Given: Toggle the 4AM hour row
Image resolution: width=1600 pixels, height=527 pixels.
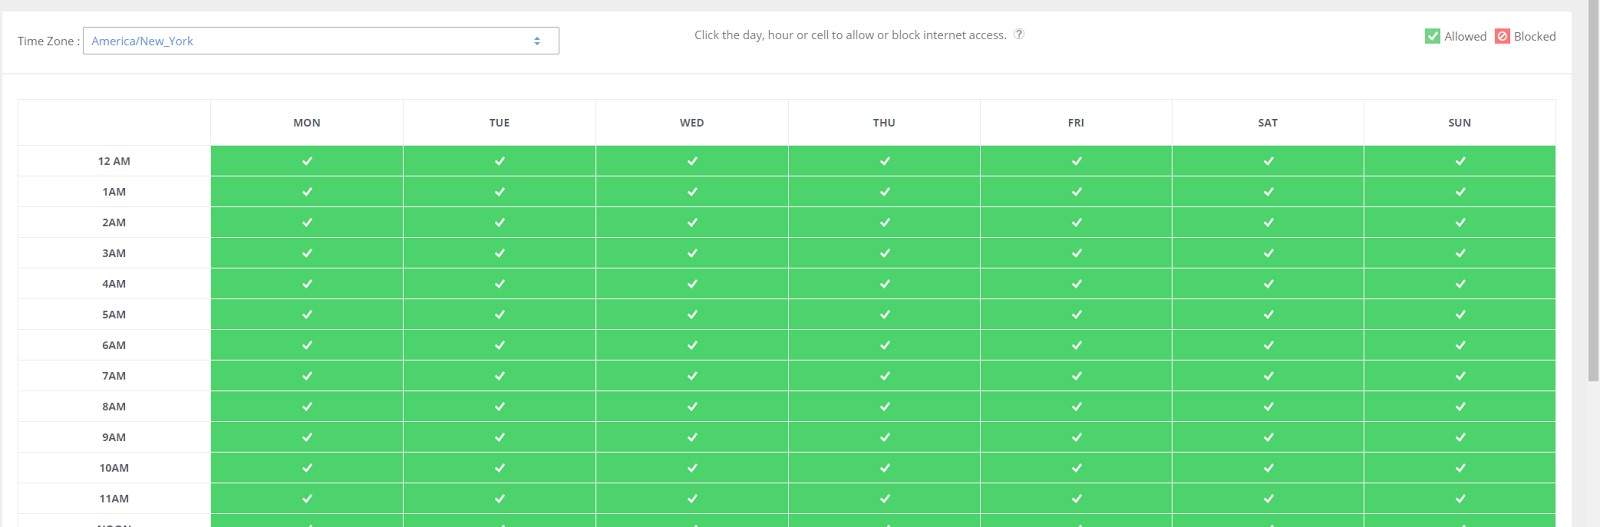Looking at the screenshot, I should (x=114, y=284).
